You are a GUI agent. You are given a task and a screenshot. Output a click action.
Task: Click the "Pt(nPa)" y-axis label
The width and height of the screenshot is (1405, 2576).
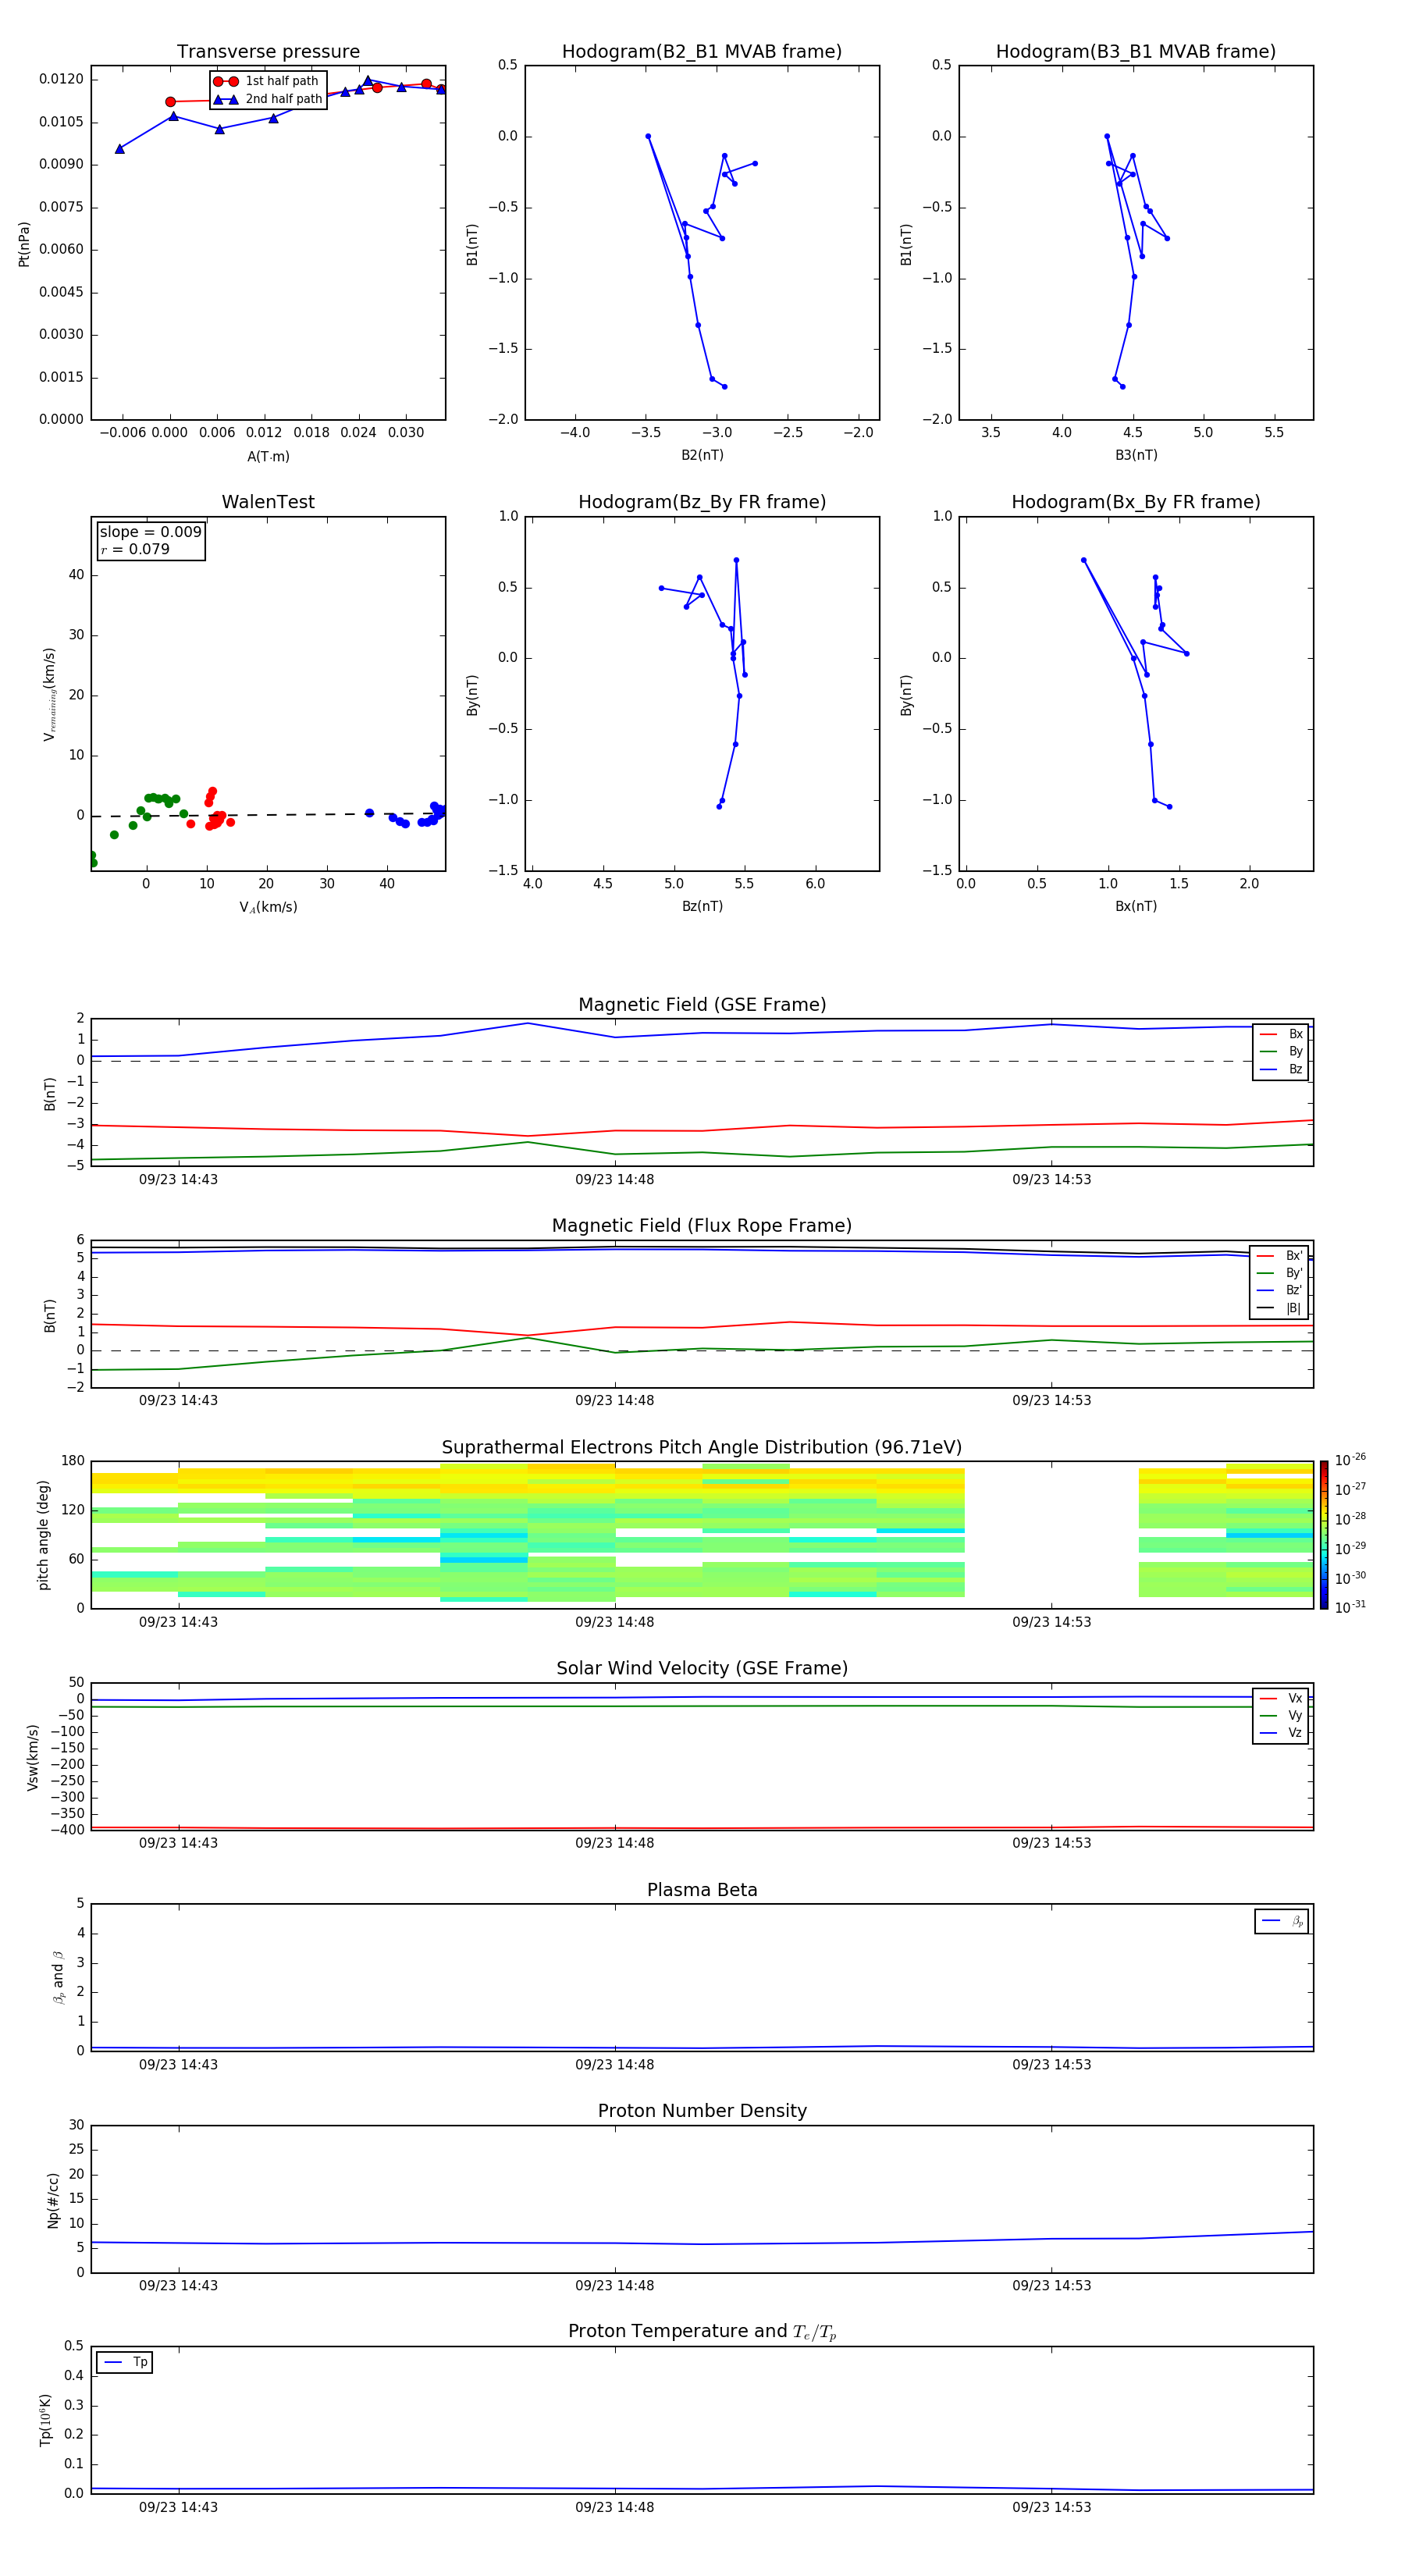pos(24,243)
